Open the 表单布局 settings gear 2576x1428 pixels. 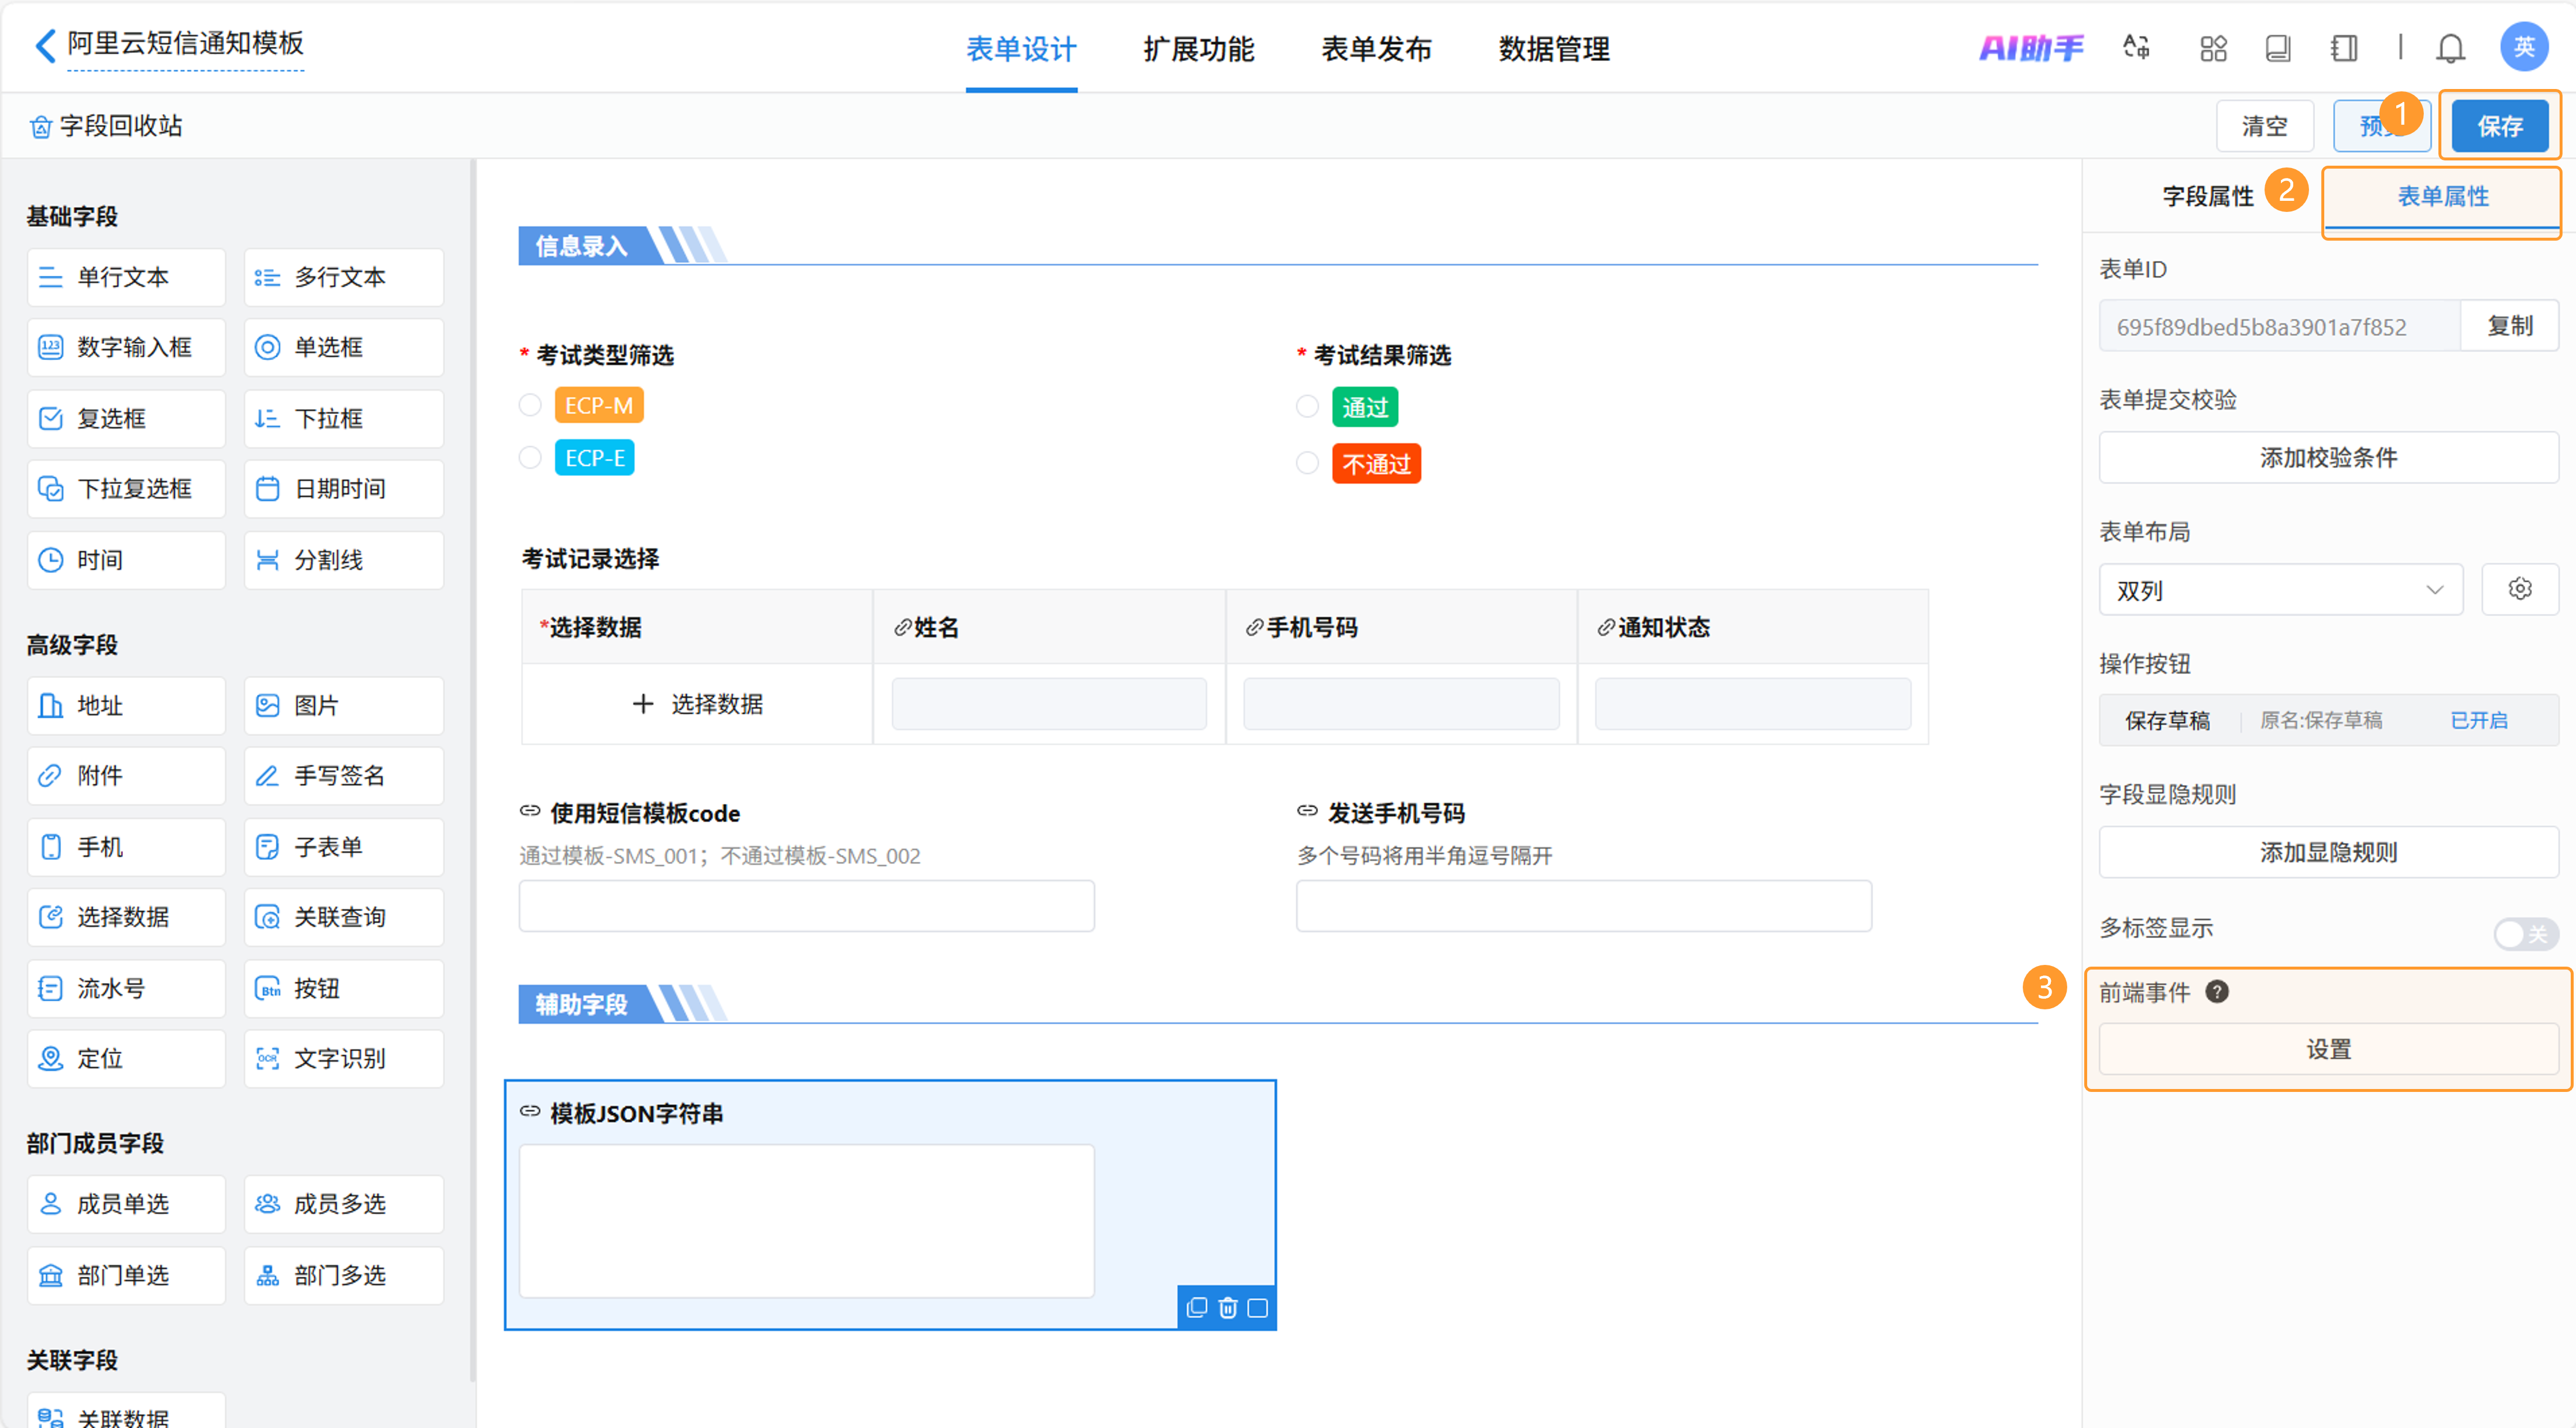[2520, 589]
